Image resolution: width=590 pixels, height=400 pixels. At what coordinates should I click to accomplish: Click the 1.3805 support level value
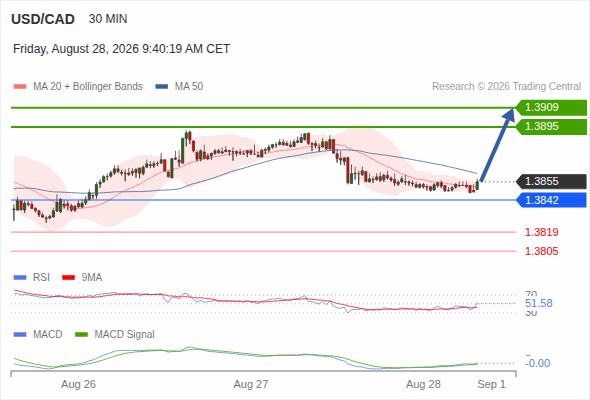541,251
